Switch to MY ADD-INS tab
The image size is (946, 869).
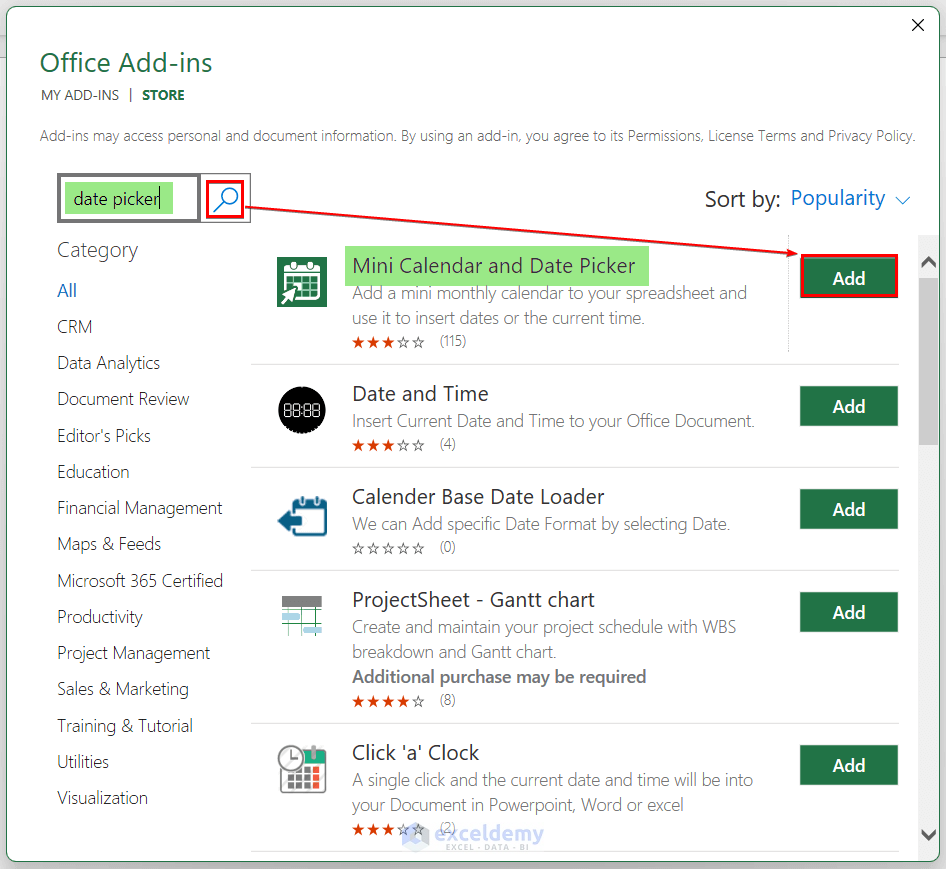[x=80, y=95]
